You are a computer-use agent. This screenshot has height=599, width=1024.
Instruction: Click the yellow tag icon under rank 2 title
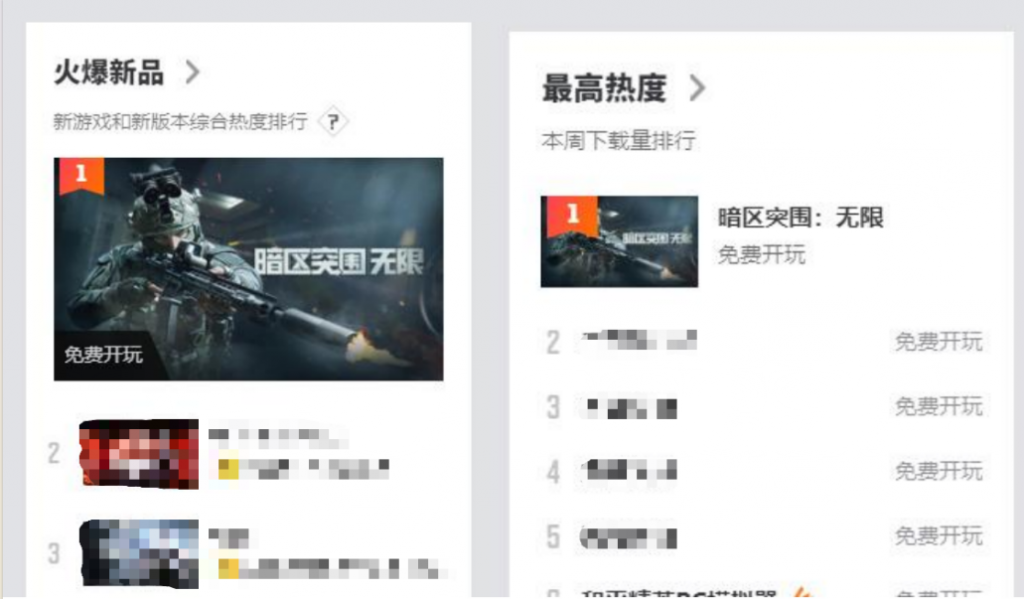228,469
